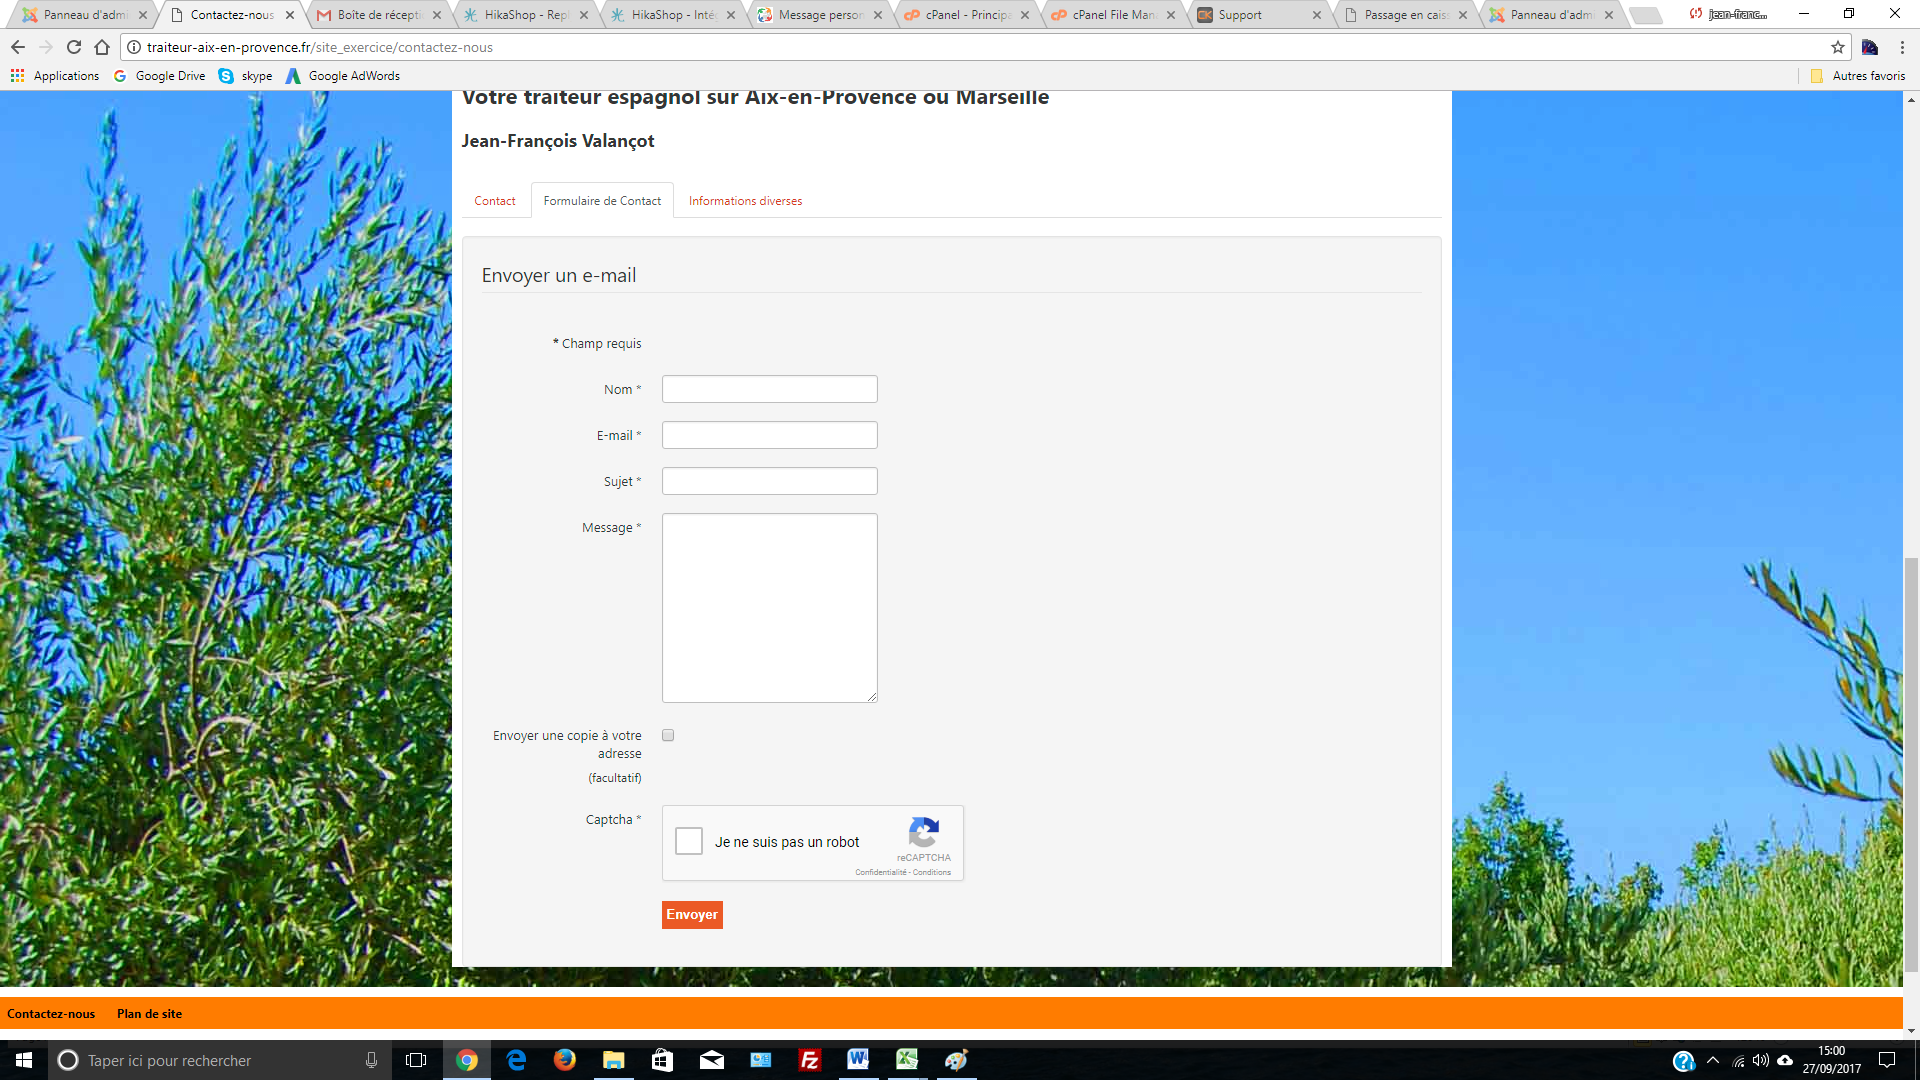Follow the Plan de site footer link

(149, 1013)
